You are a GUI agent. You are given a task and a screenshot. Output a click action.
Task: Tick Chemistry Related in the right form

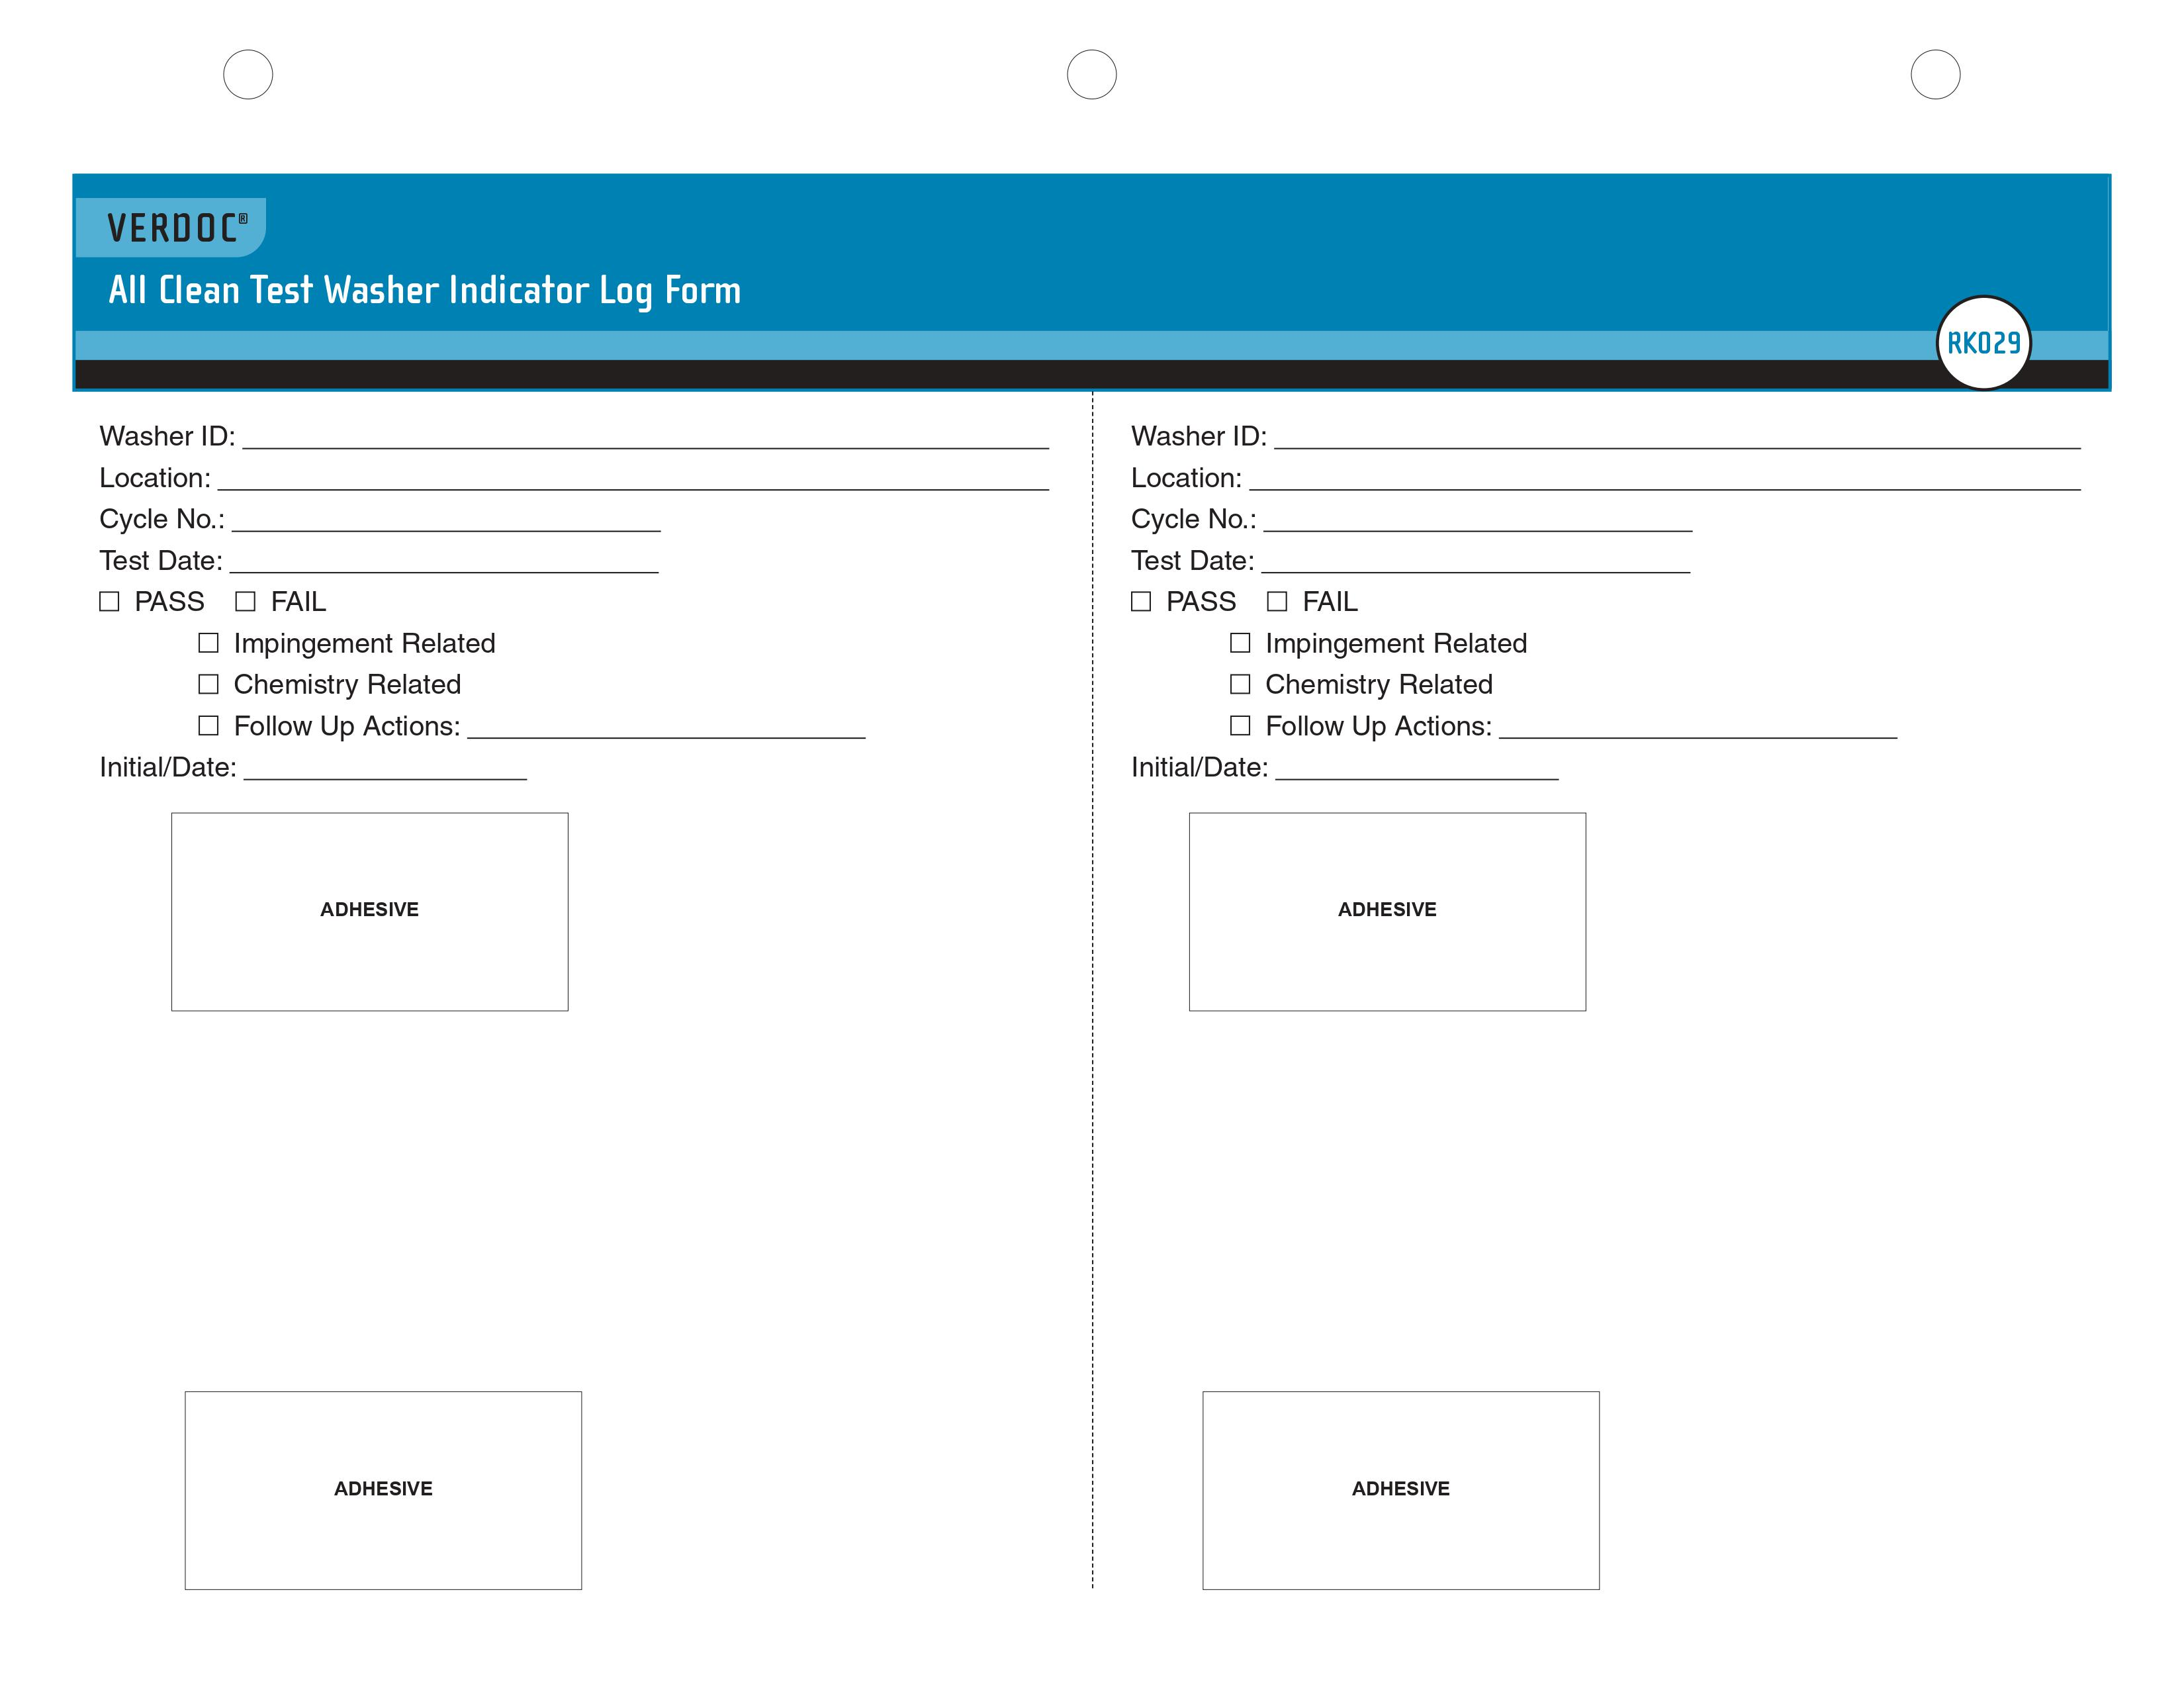[1240, 684]
